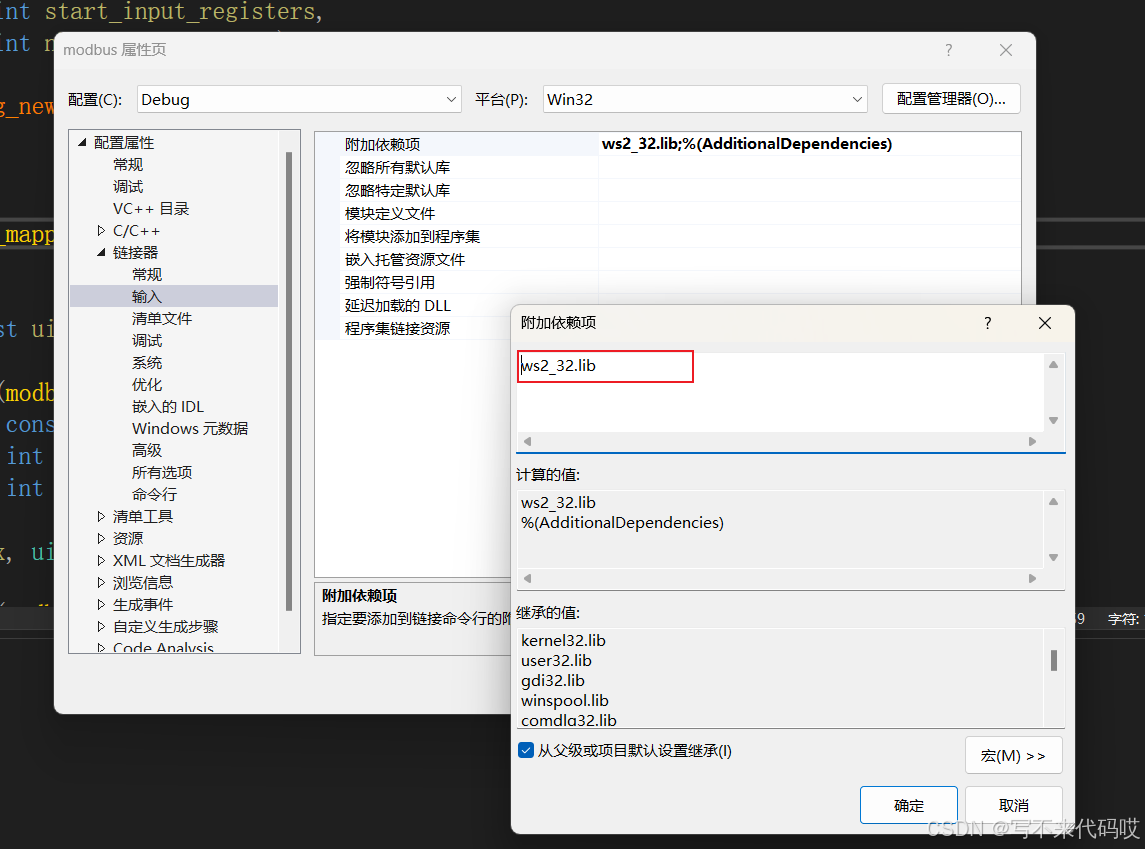Image resolution: width=1145 pixels, height=849 pixels.
Task: Click the scrollbar beside the 继承的值 list
Action: pyautogui.click(x=1051, y=660)
